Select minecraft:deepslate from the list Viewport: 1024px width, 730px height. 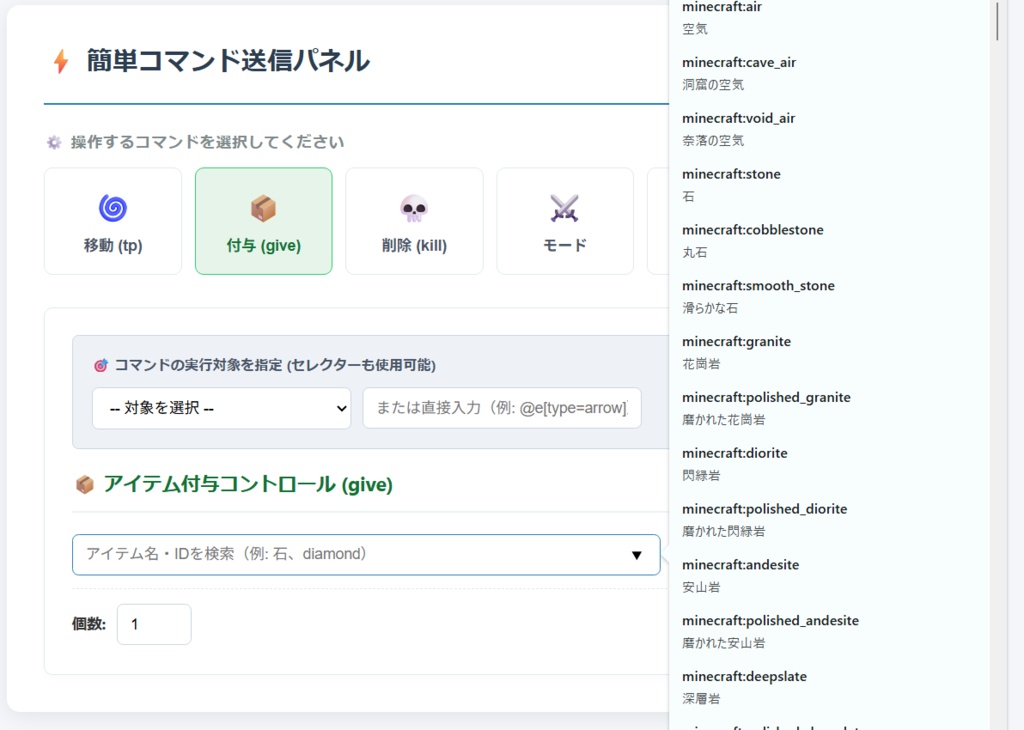pyautogui.click(x=829, y=688)
